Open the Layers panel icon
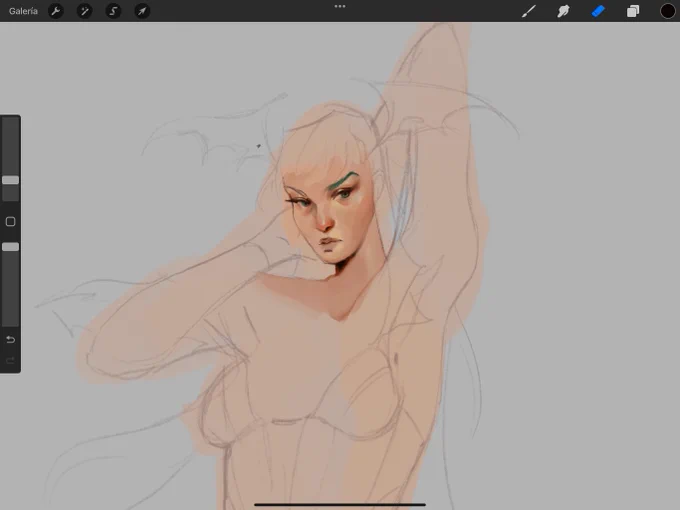Image resolution: width=680 pixels, height=510 pixels. pos(633,11)
